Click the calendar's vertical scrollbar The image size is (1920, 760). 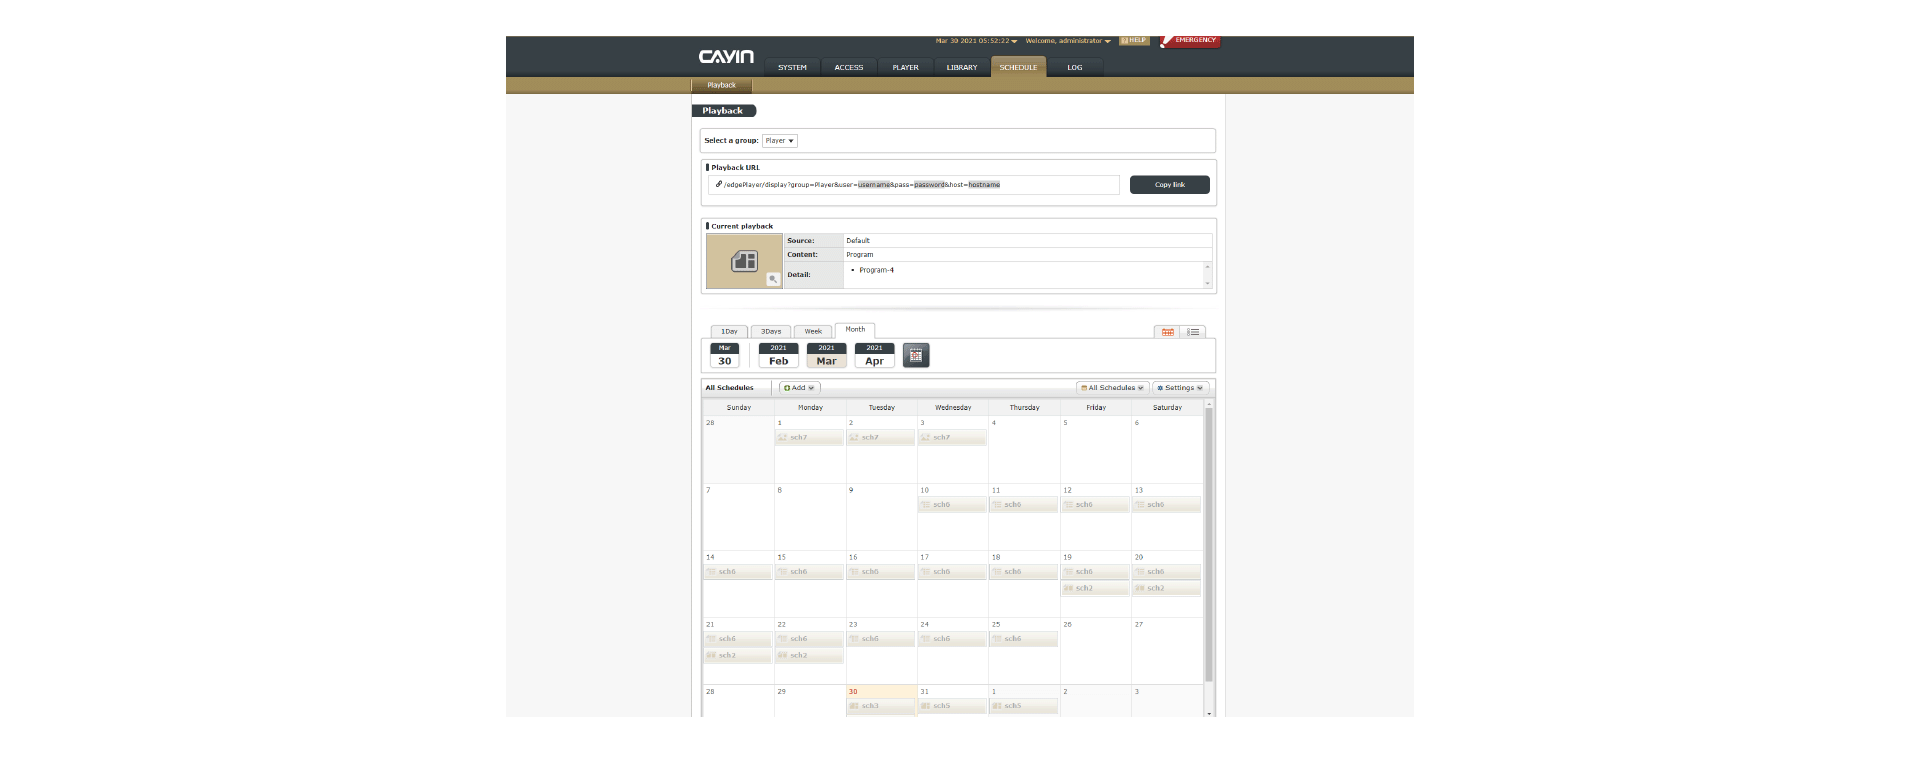coord(1209,540)
